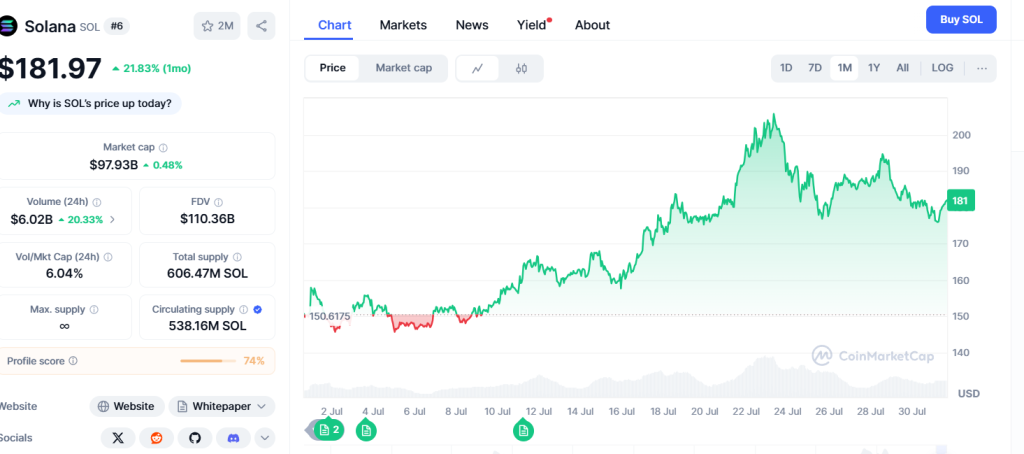Toggle LOG scale on chart
This screenshot has width=1024, height=454.
[942, 68]
